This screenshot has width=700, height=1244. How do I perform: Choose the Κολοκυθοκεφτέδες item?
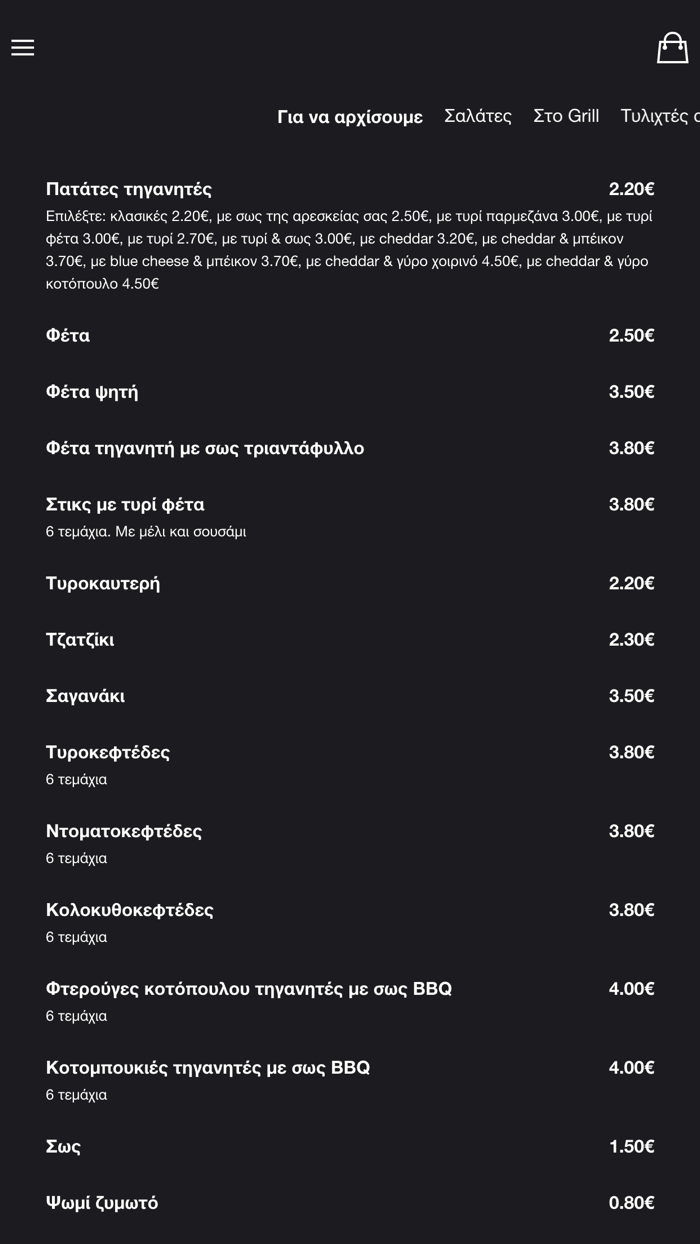(130, 910)
